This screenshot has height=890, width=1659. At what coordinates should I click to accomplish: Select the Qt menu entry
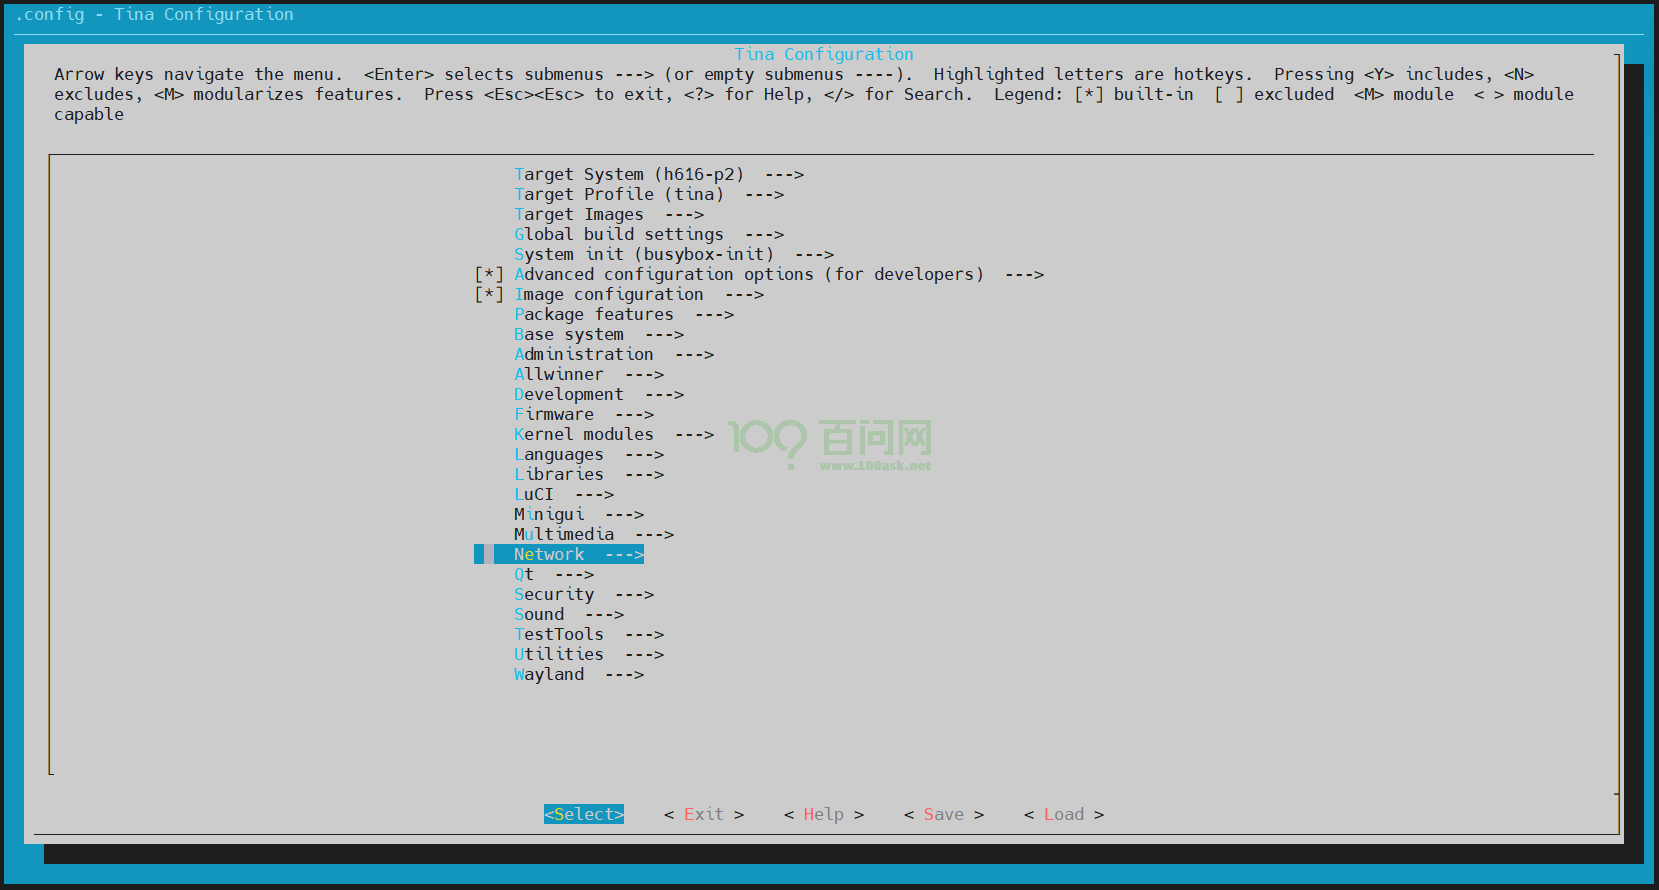(x=524, y=575)
